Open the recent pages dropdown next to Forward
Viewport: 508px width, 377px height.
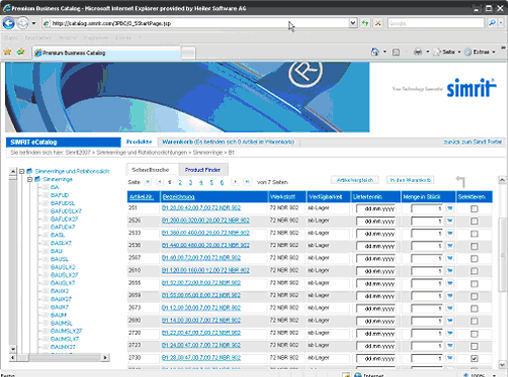[34, 23]
